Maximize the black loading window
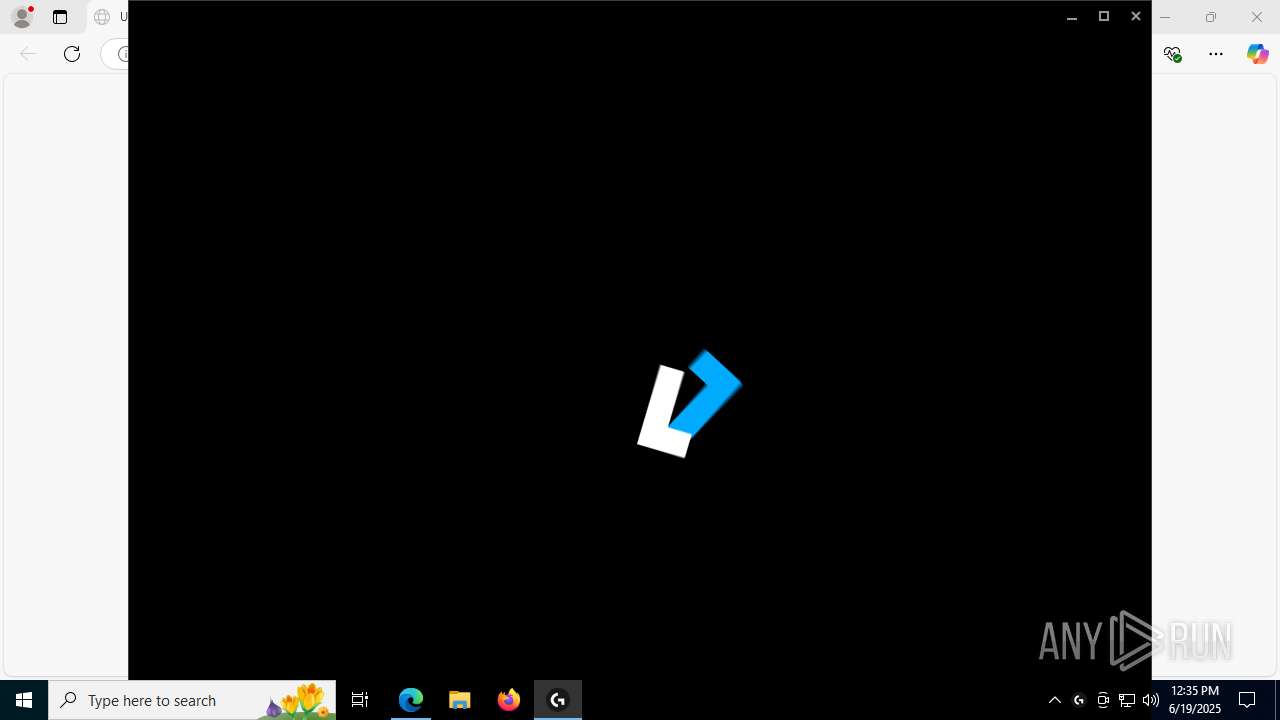This screenshot has height=720, width=1280. tap(1104, 16)
